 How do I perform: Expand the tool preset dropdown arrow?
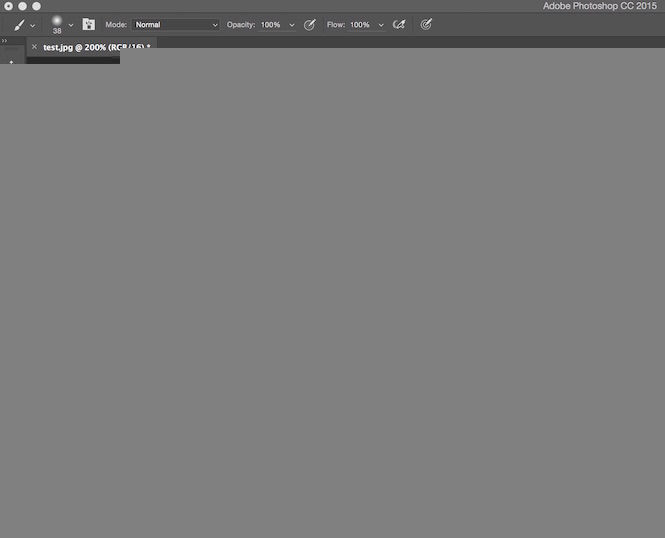(x=33, y=25)
